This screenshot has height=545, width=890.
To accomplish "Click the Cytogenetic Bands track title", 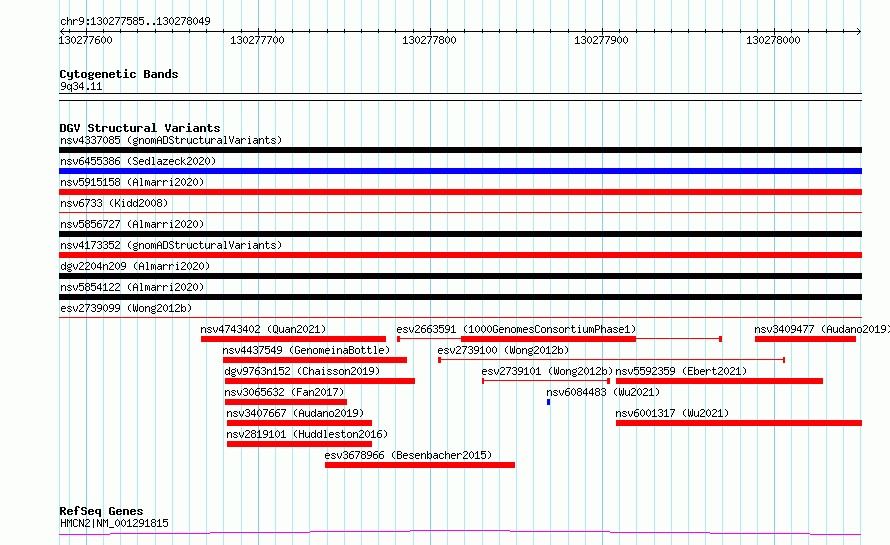I will point(119,74).
